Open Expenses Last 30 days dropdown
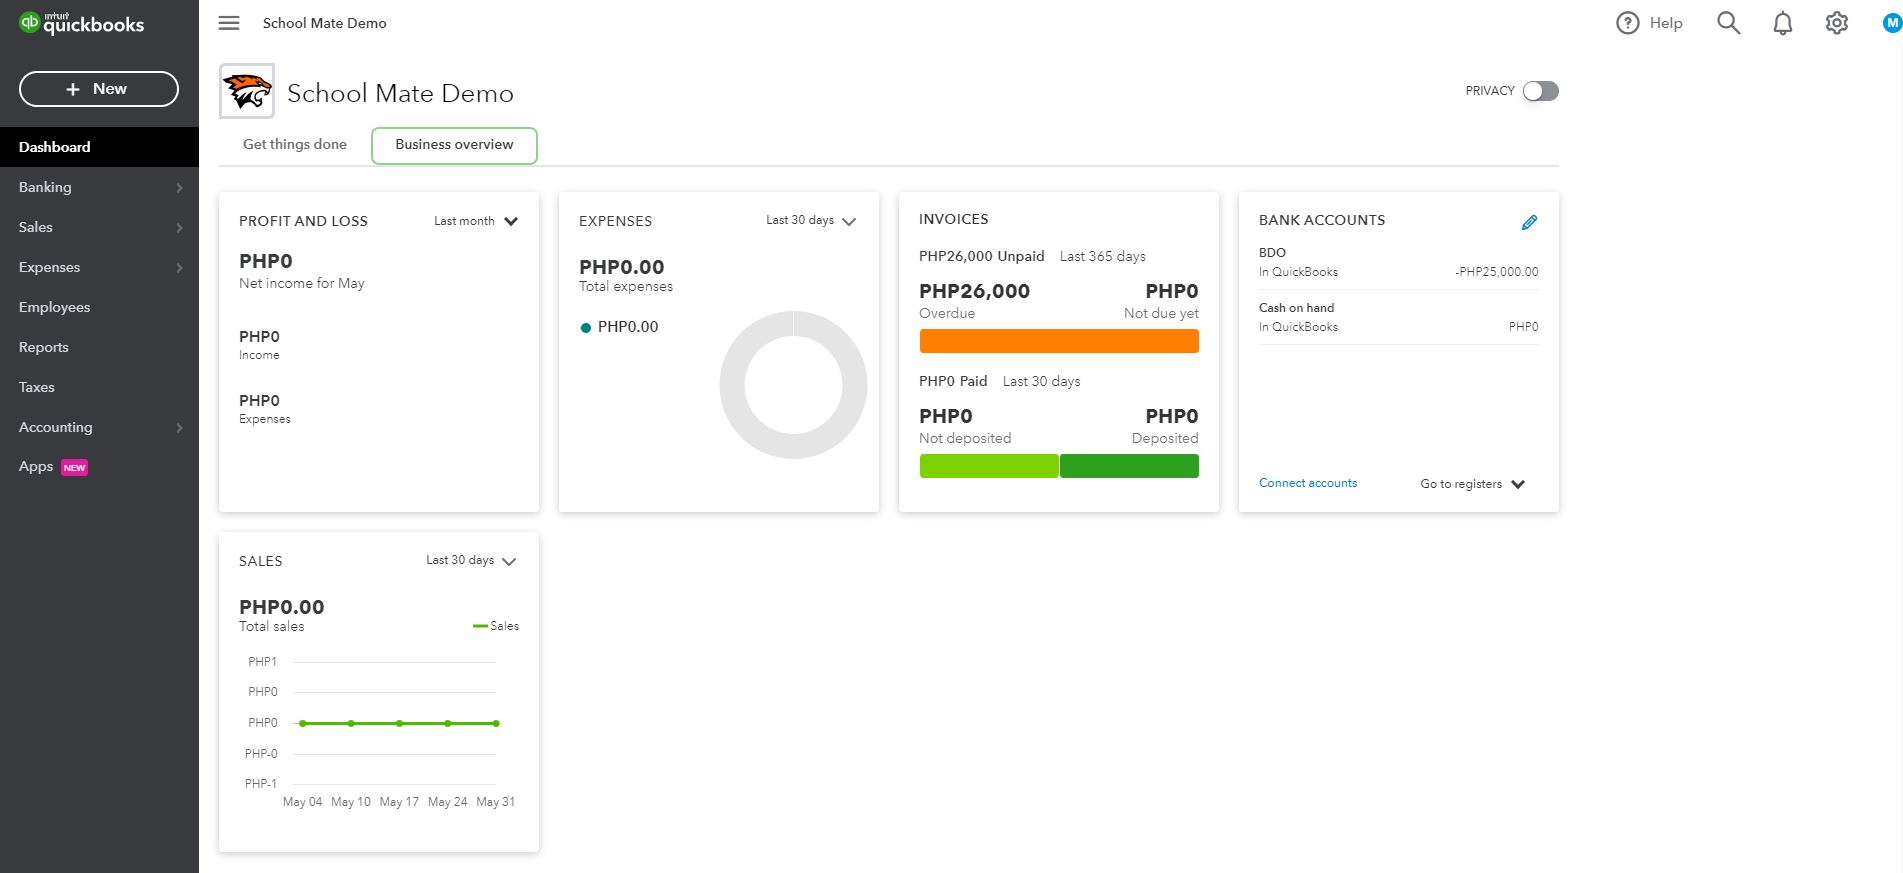The height and width of the screenshot is (873, 1903). pyautogui.click(x=811, y=221)
